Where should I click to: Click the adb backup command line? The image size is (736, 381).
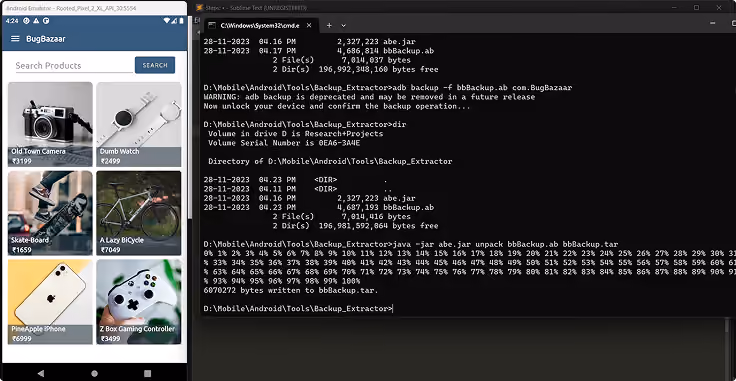coord(388,88)
